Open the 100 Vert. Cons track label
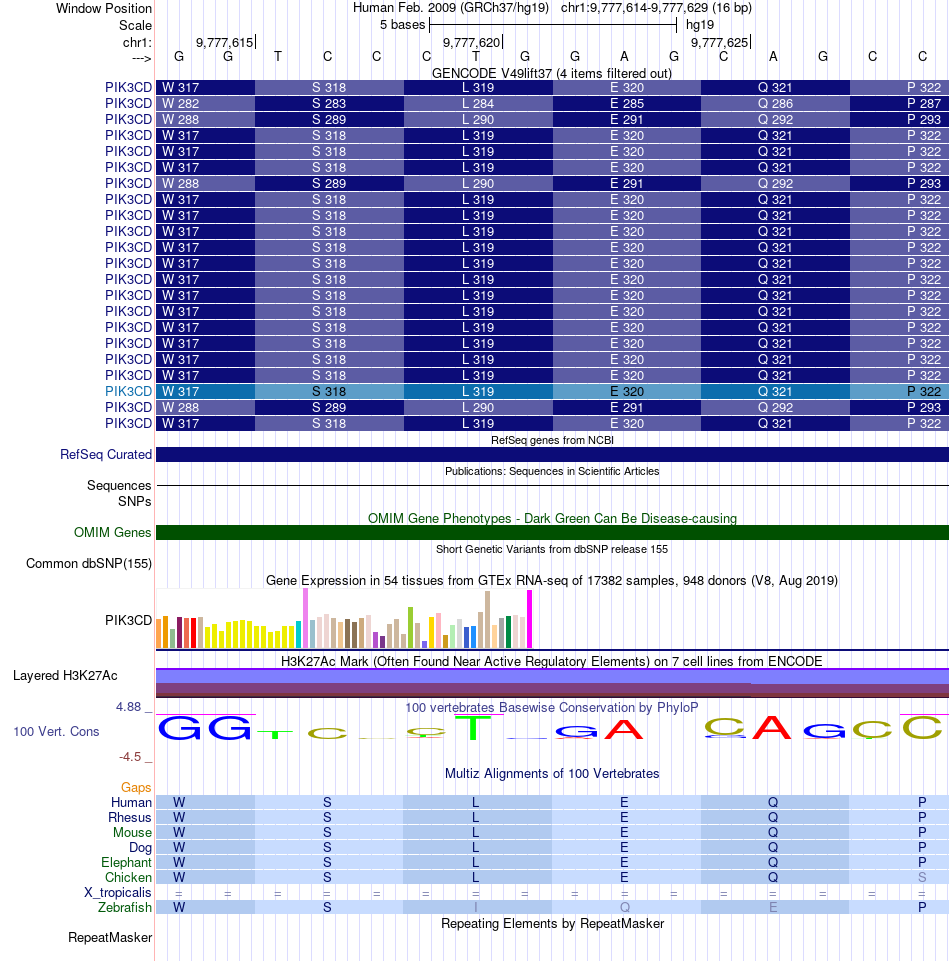This screenshot has height=961, width=950. pyautogui.click(x=56, y=731)
